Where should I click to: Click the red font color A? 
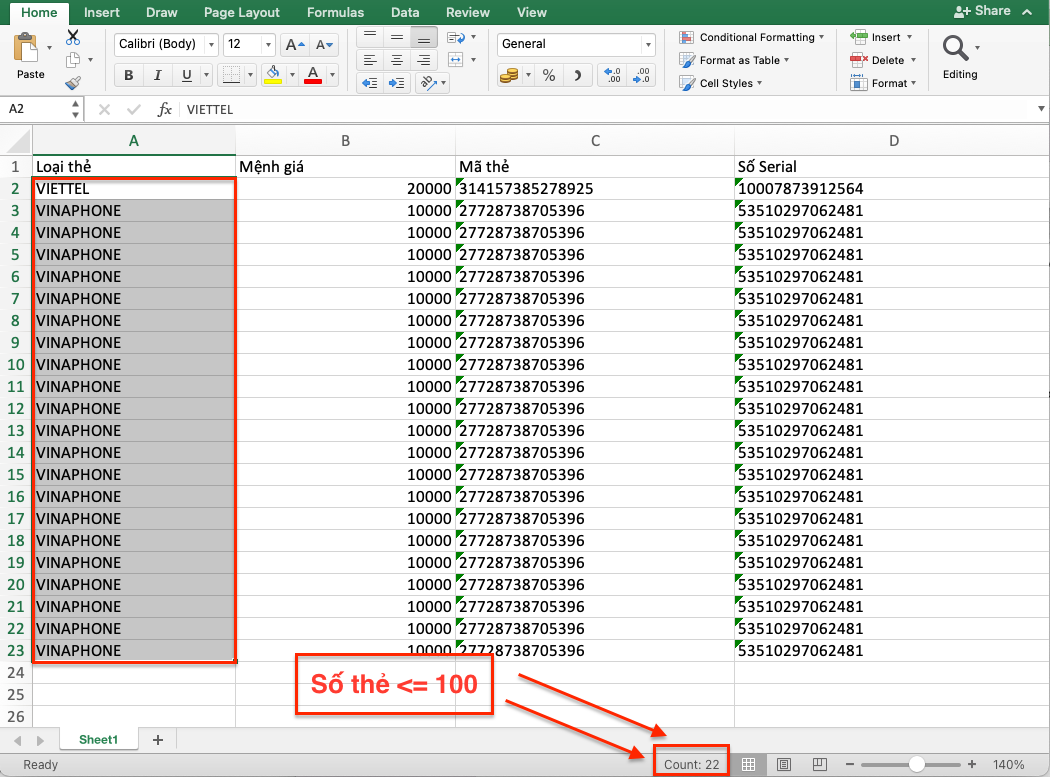coord(313,74)
